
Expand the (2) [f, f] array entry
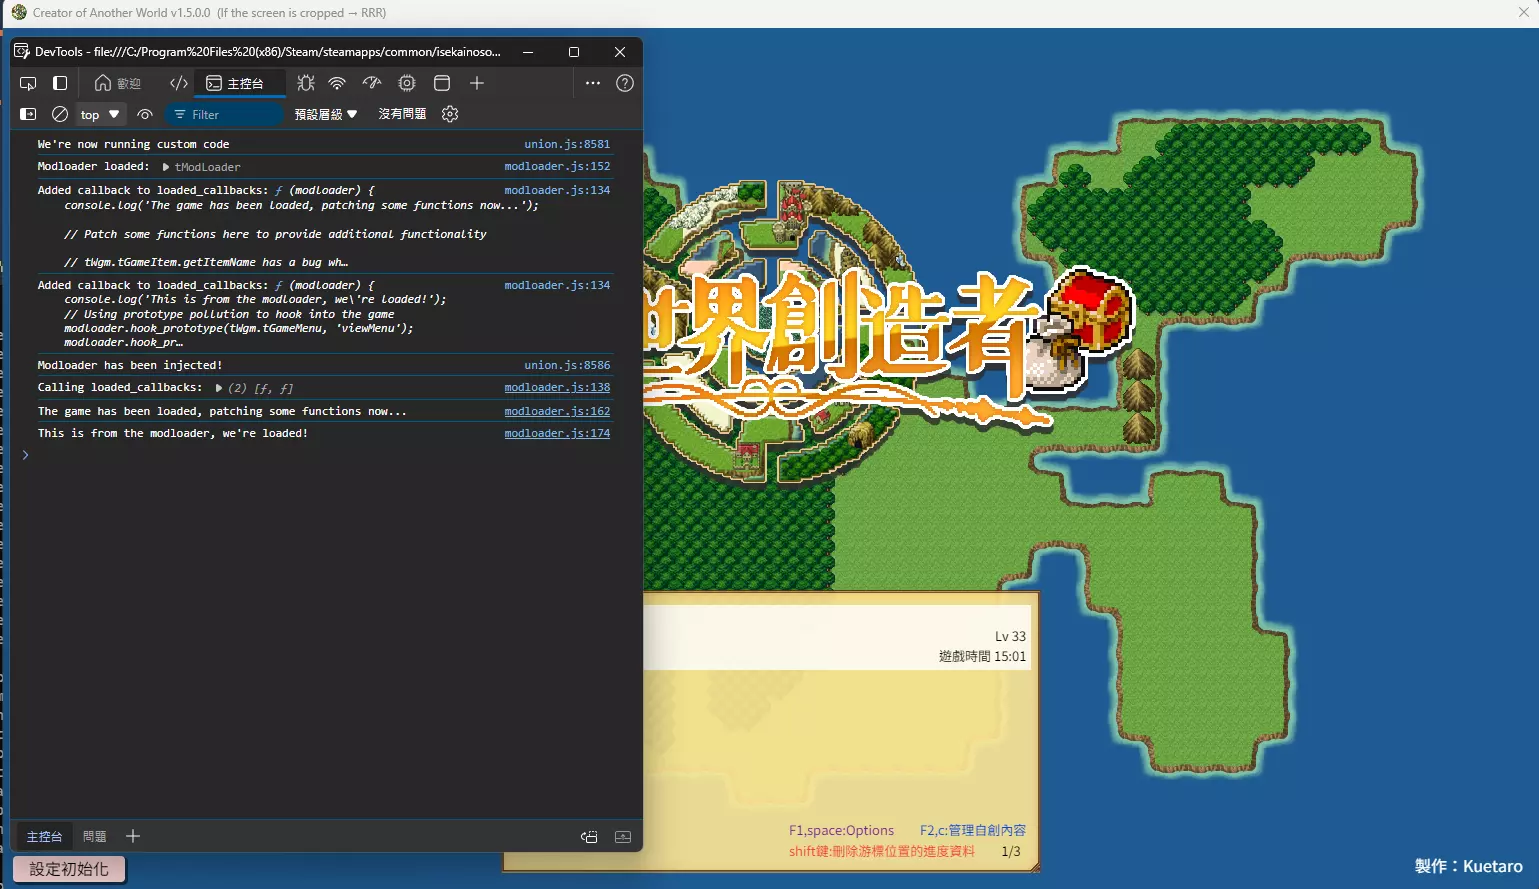pos(219,388)
